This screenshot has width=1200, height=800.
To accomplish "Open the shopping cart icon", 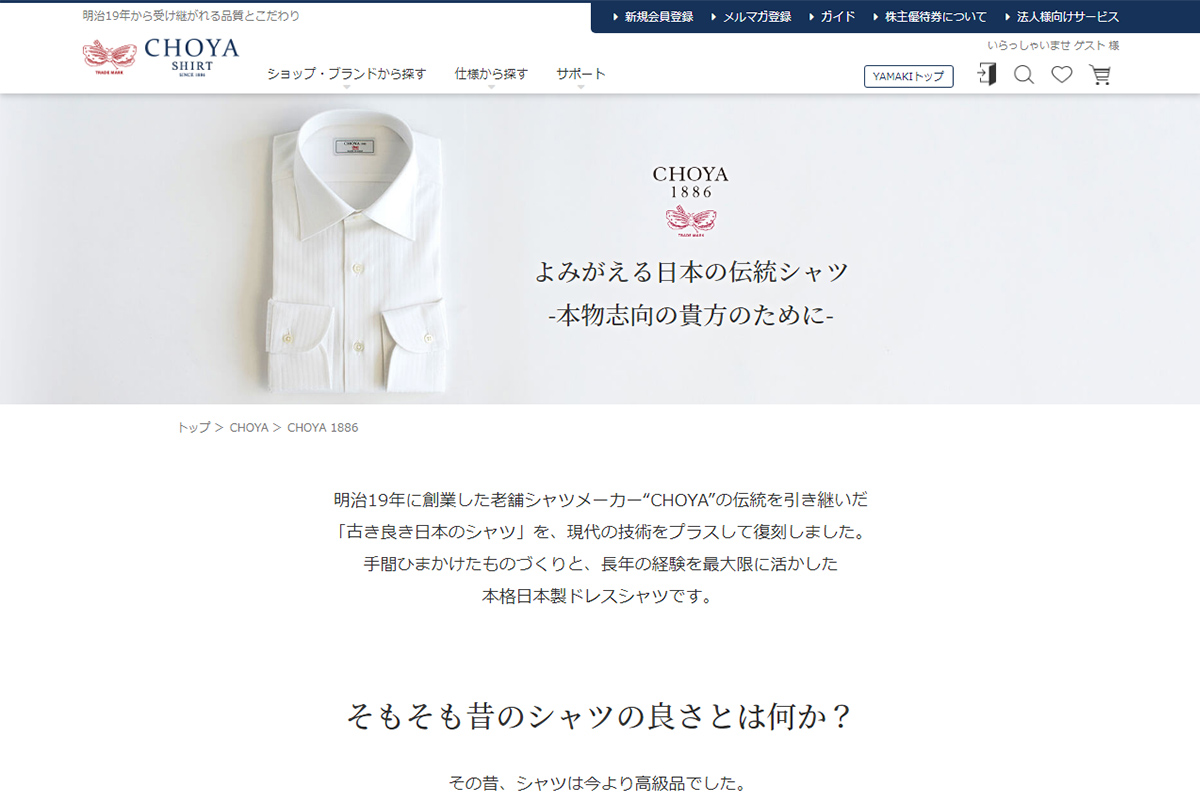I will 1100,75.
